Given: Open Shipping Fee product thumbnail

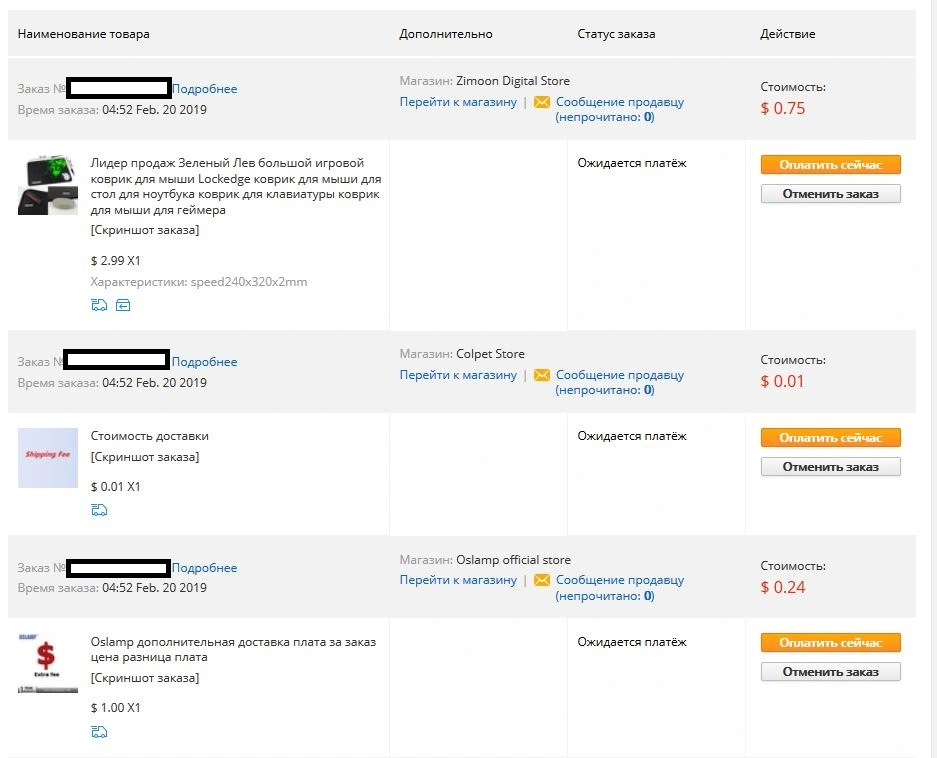Looking at the screenshot, I should 48,458.
